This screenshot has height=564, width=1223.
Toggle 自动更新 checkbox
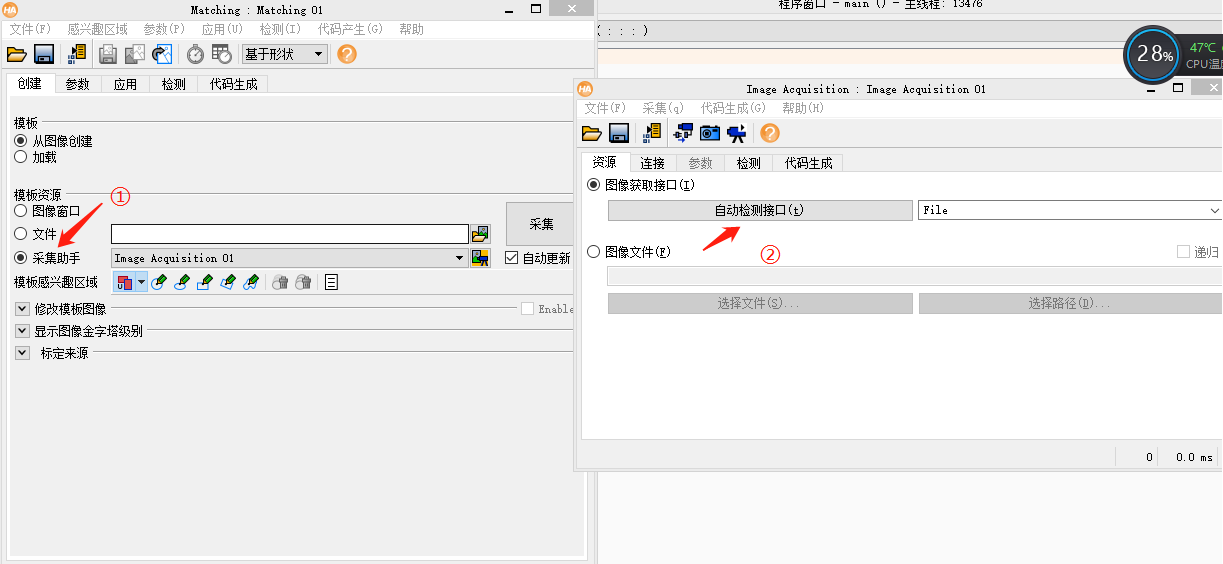pyautogui.click(x=512, y=258)
